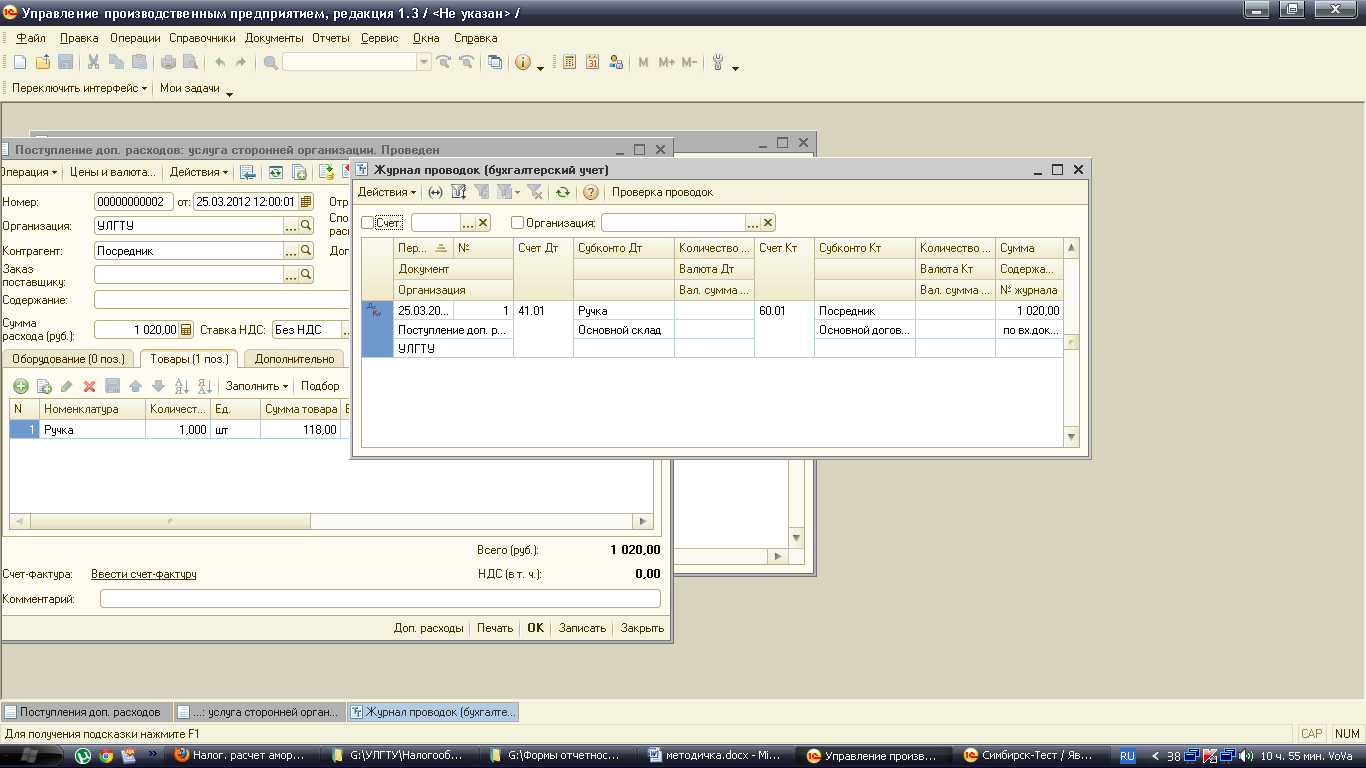
Task: Open the Документы menu
Action: 274,38
